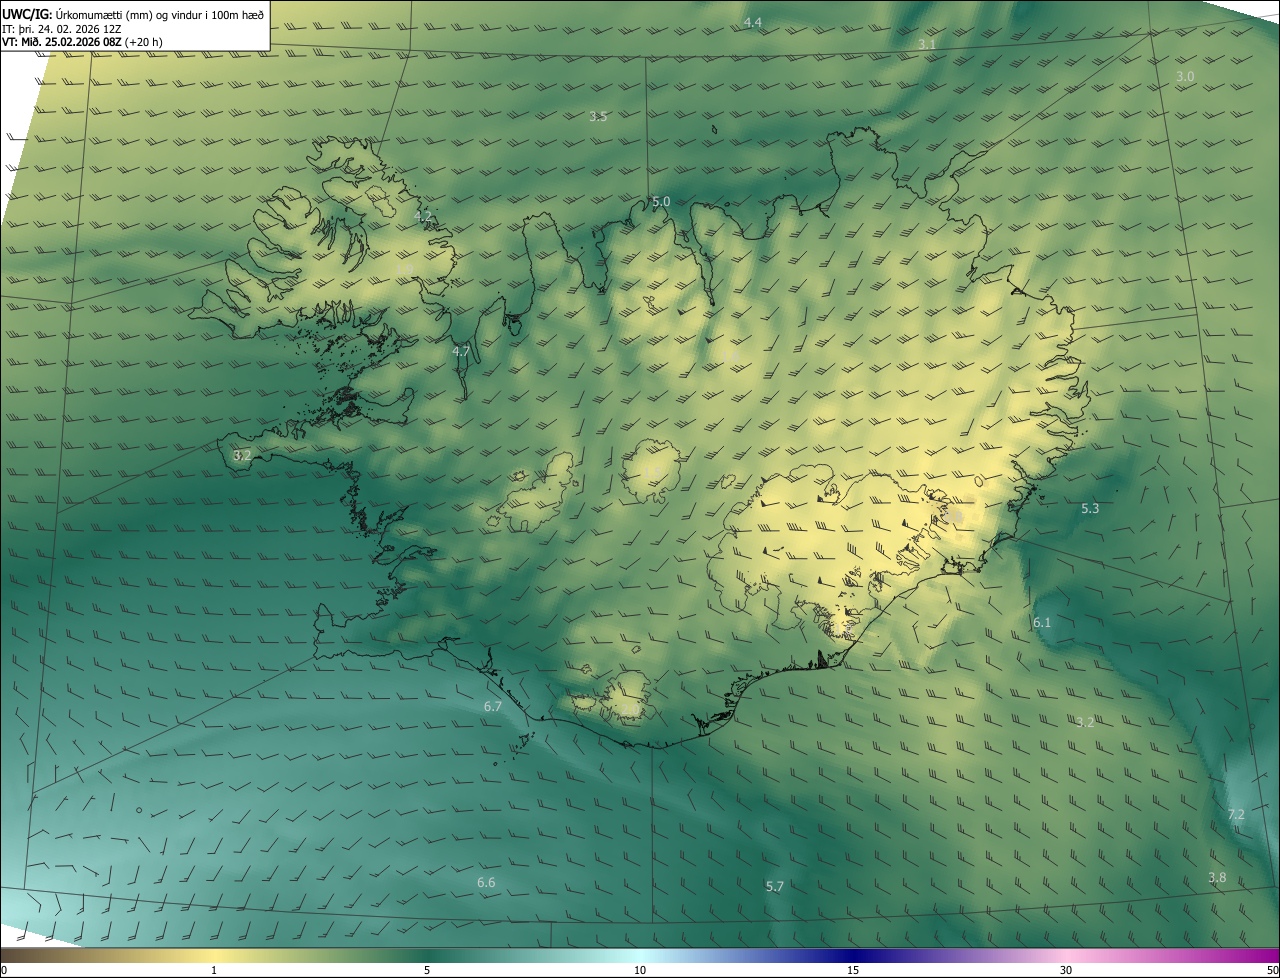Viewport: 1280px width, 978px height.
Task: Click the UWC/IG Úrkomumætti title line
Action: point(133,14)
